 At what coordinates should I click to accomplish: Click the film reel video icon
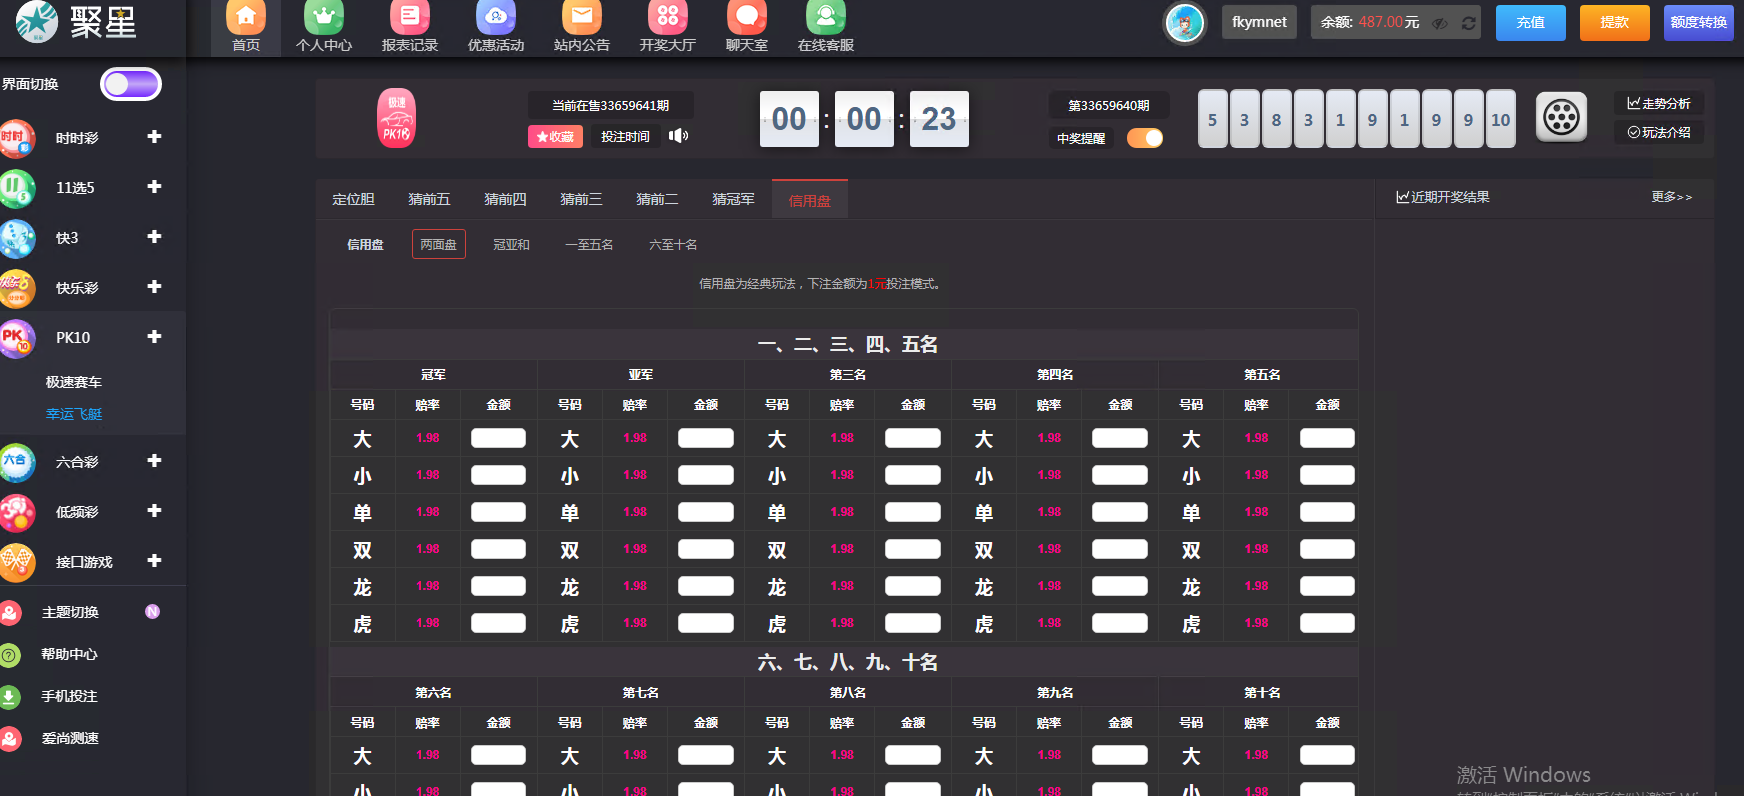1561,118
